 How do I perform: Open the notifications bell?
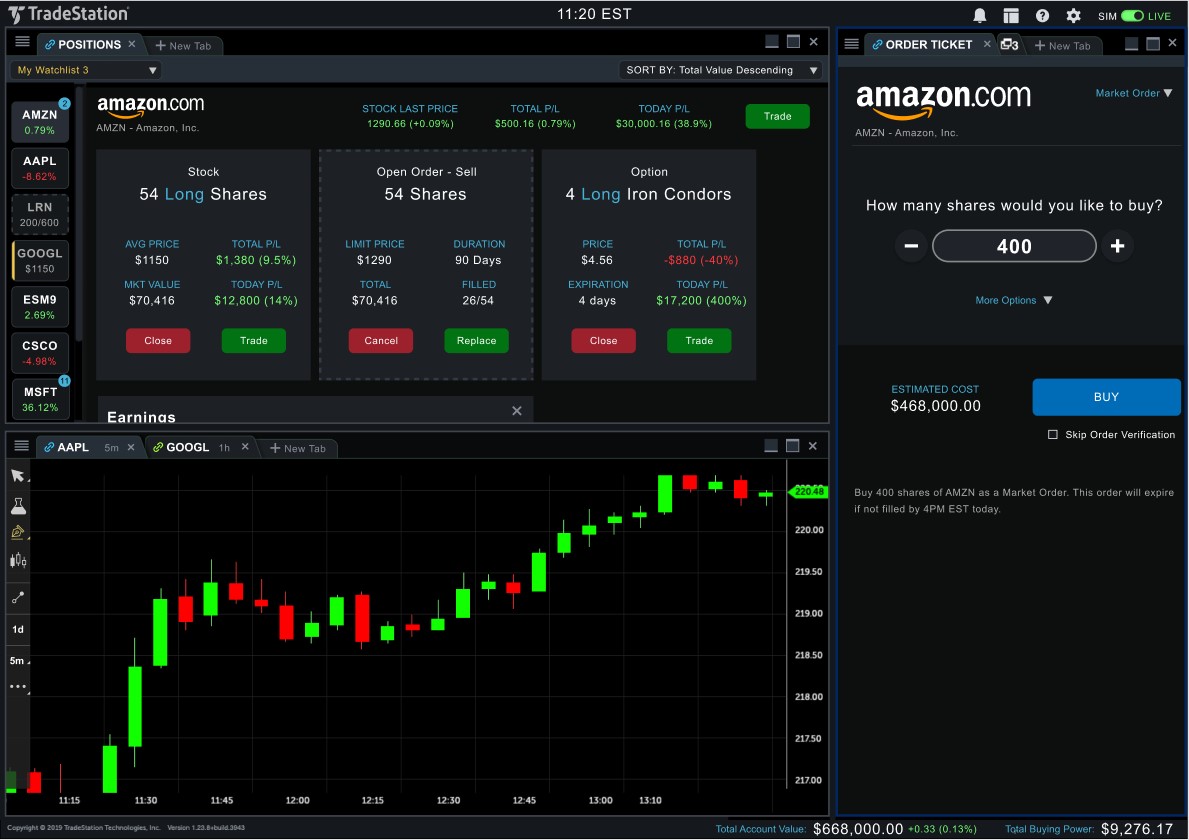(980, 16)
